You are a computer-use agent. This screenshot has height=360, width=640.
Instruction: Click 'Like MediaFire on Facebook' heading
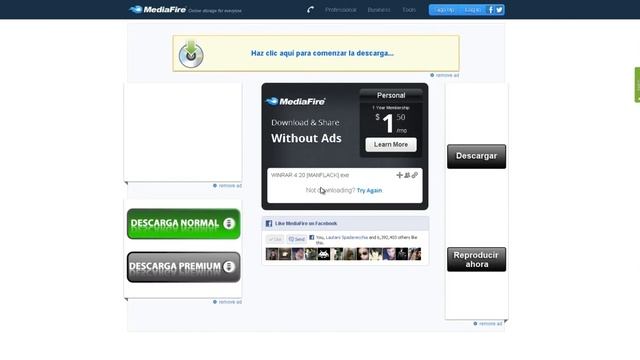tap(306, 223)
